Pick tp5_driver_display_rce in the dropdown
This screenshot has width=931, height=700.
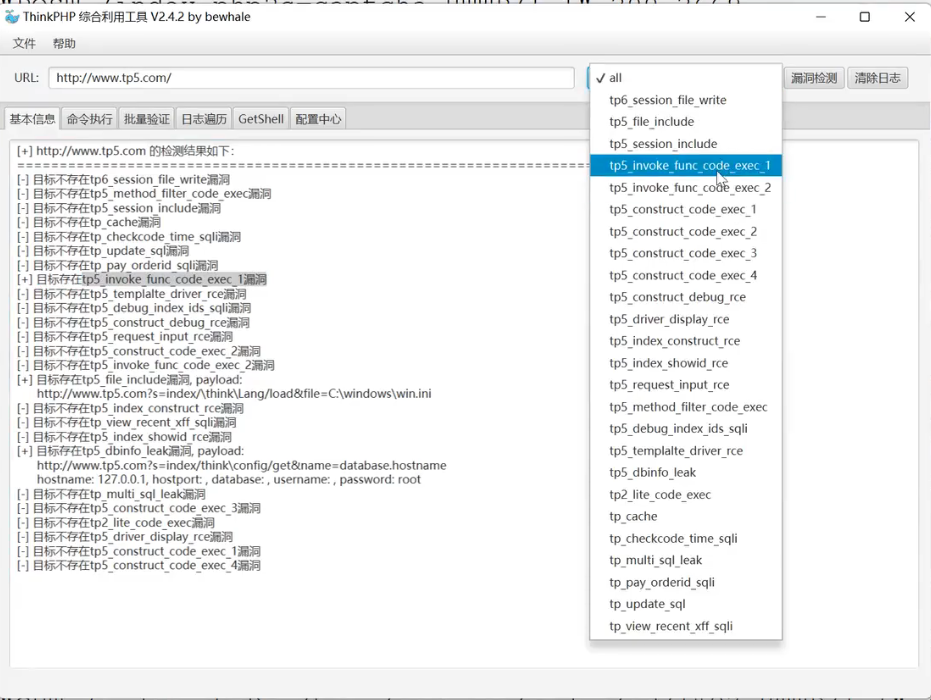coord(686,319)
